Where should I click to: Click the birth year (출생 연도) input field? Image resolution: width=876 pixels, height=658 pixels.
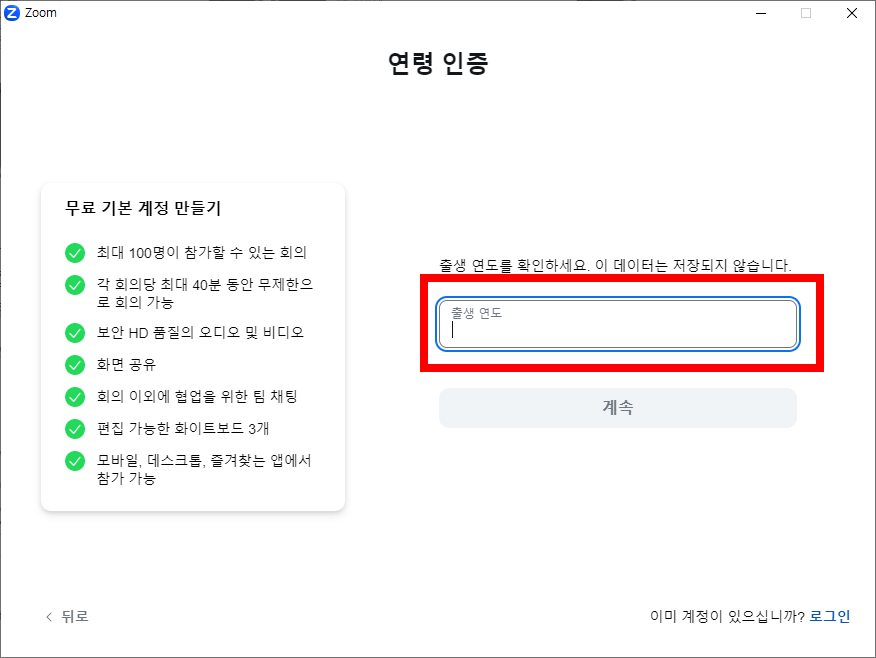click(618, 324)
